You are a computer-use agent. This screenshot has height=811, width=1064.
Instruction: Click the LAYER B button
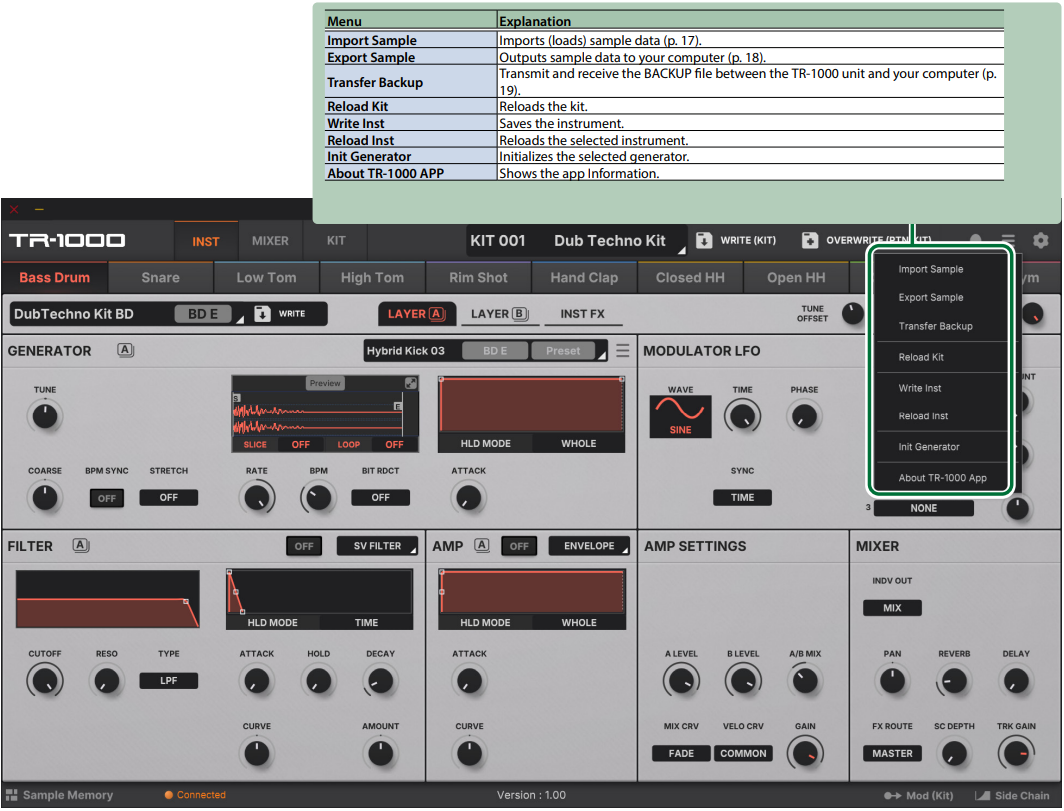click(499, 314)
